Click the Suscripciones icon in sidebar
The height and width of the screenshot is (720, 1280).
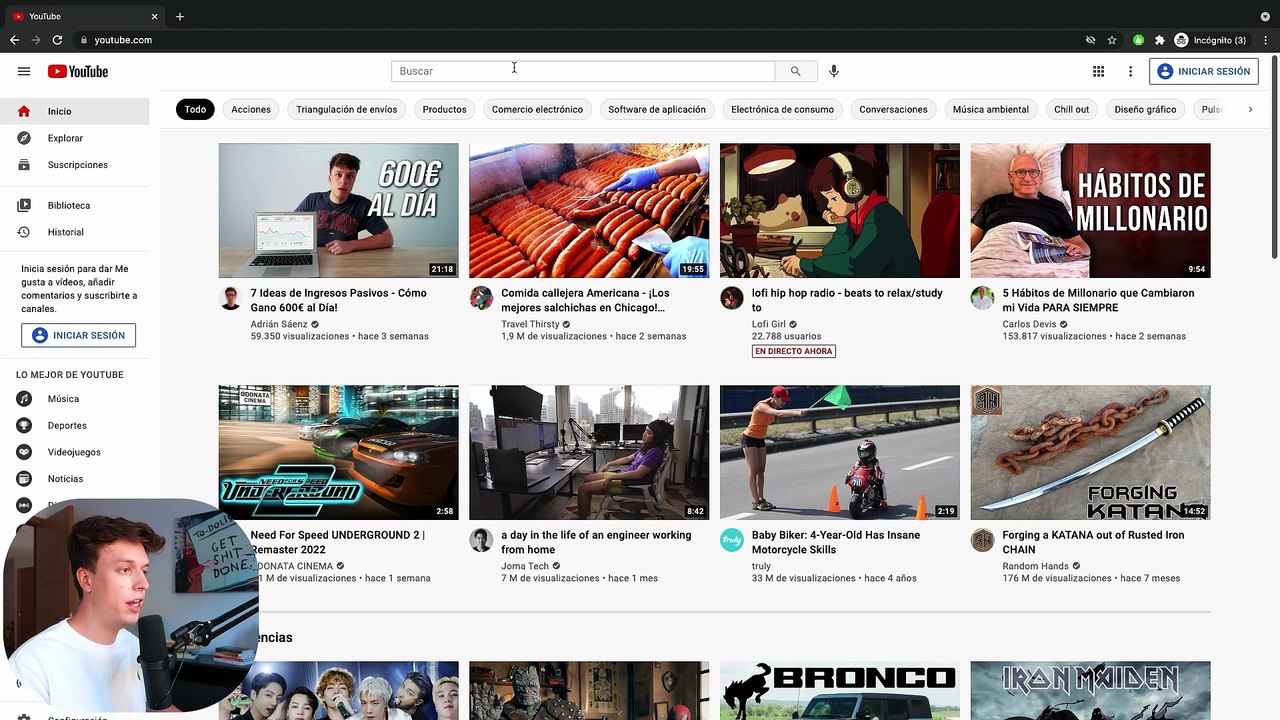click(x=24, y=165)
